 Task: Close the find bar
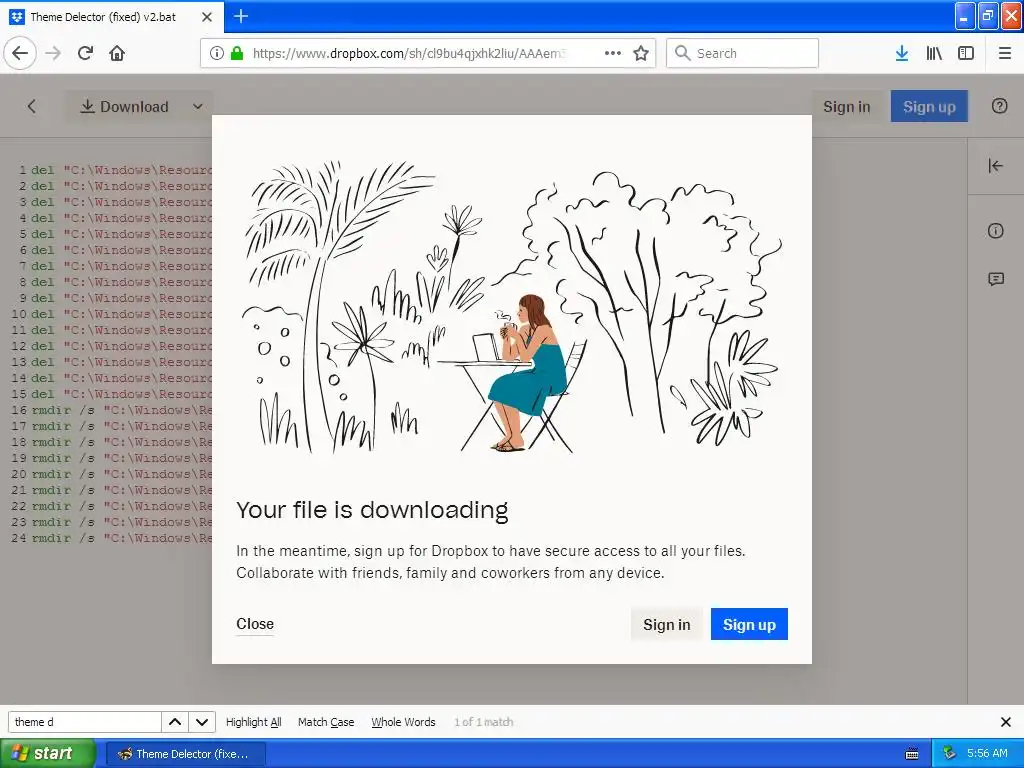1006,722
